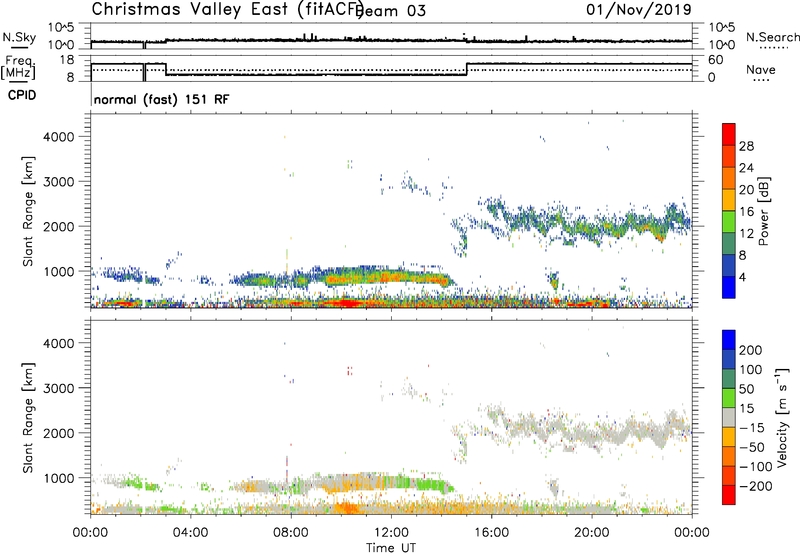Viewport: 800px width, 554px height.
Task: Click the "Nave" legend label
Action: pyautogui.click(x=761, y=69)
